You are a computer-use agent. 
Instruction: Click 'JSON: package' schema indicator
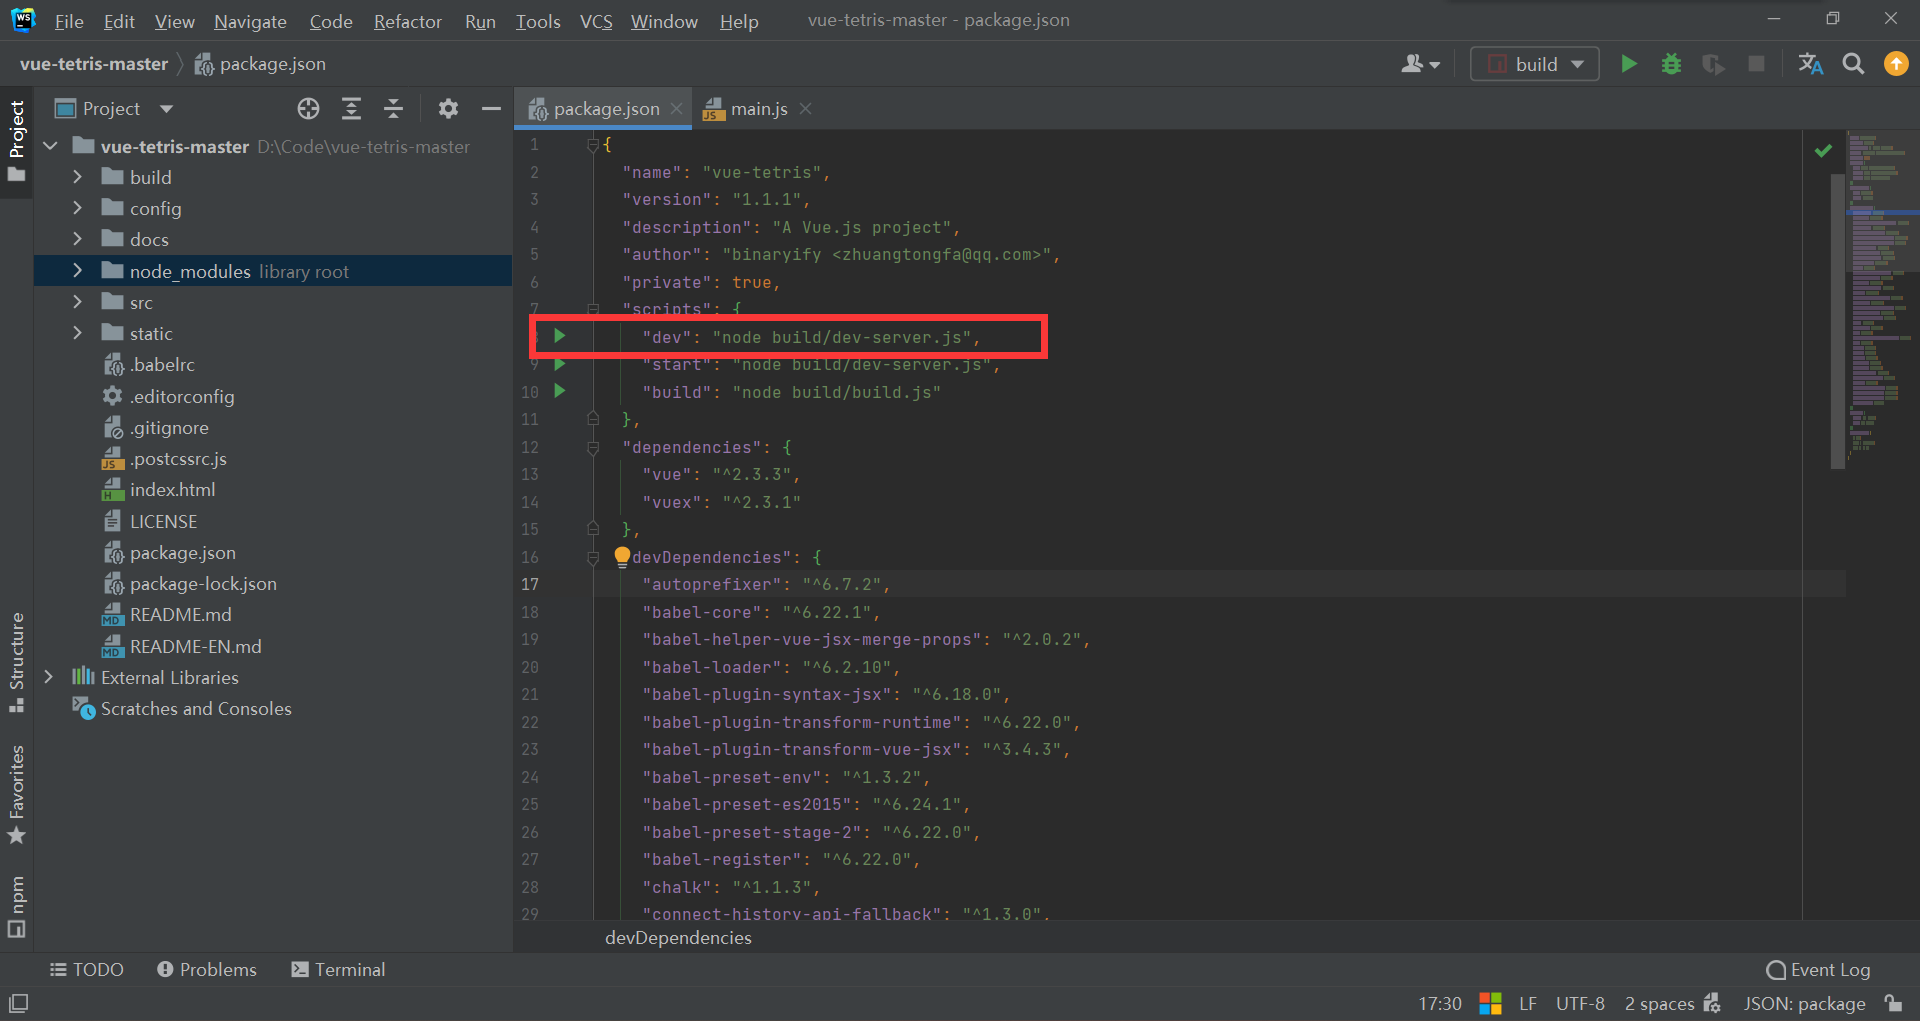pos(1804,1003)
